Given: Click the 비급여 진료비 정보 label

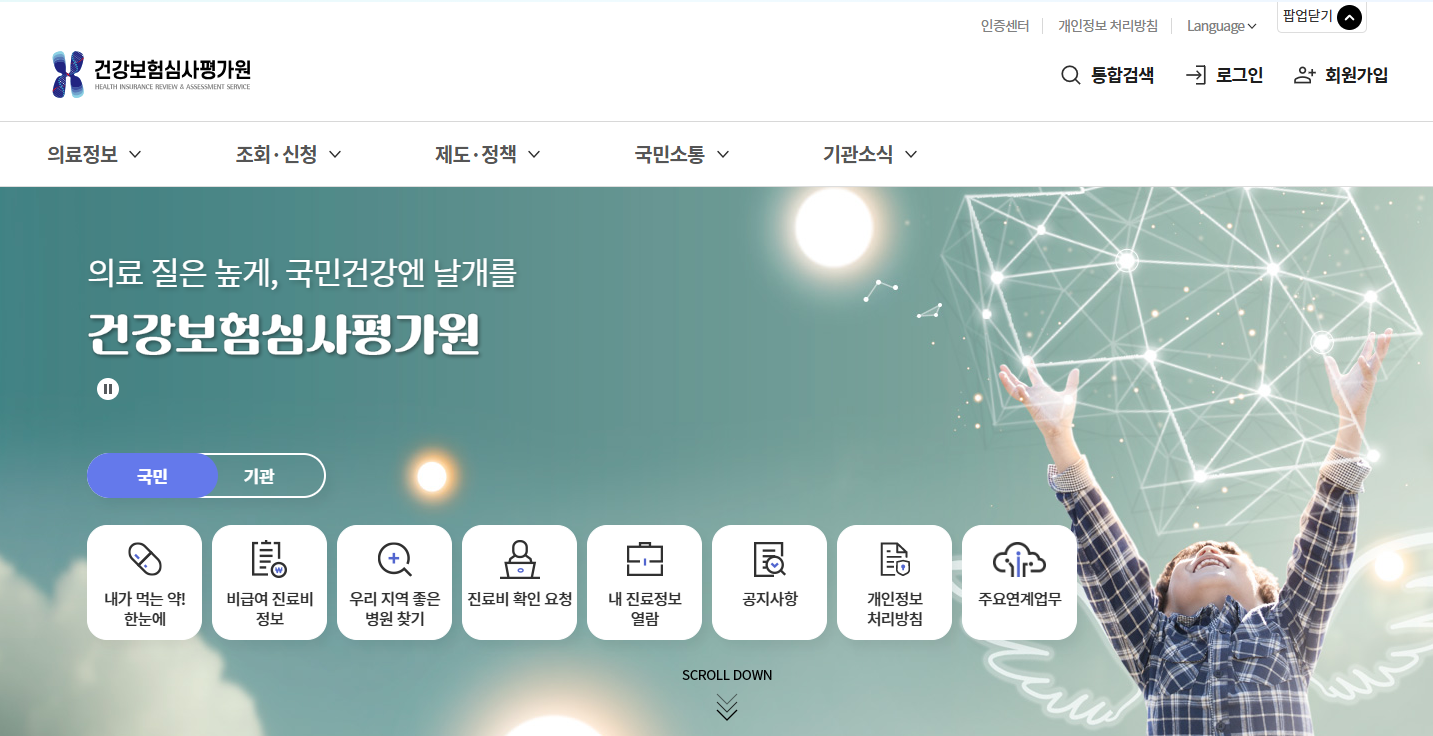Looking at the screenshot, I should tap(270, 609).
